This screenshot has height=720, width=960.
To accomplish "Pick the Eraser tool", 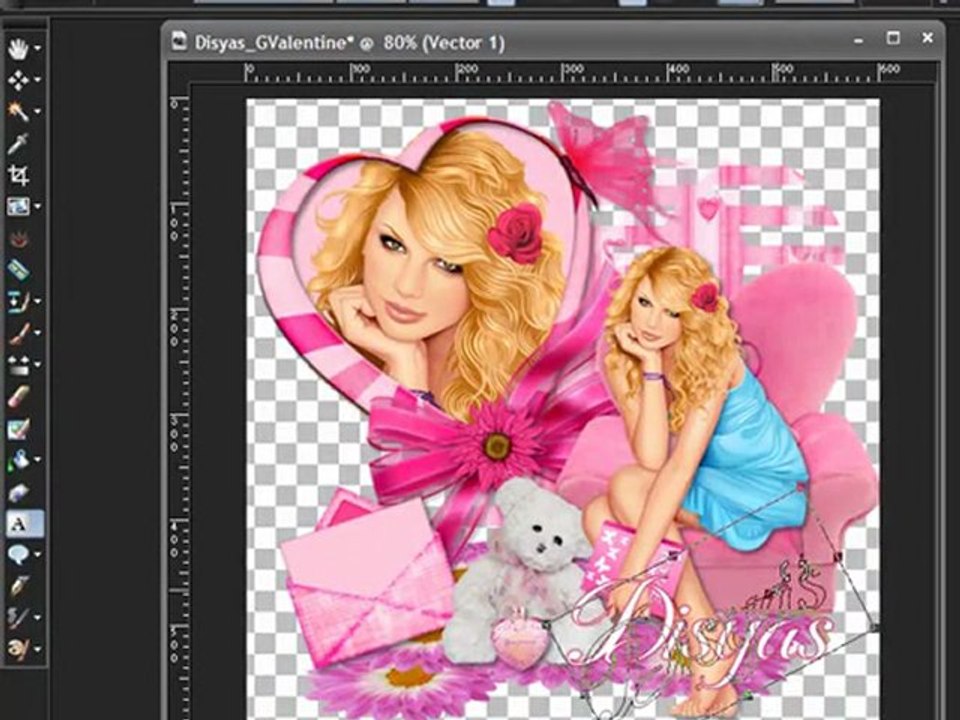I will [18, 396].
